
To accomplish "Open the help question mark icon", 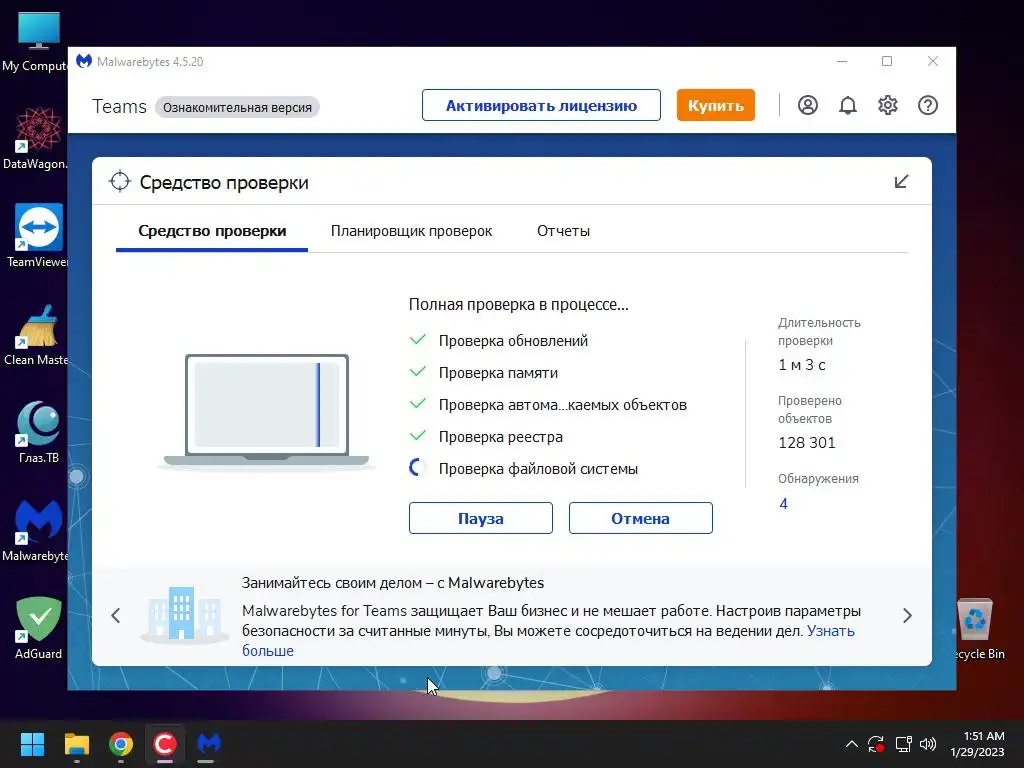I will (928, 105).
